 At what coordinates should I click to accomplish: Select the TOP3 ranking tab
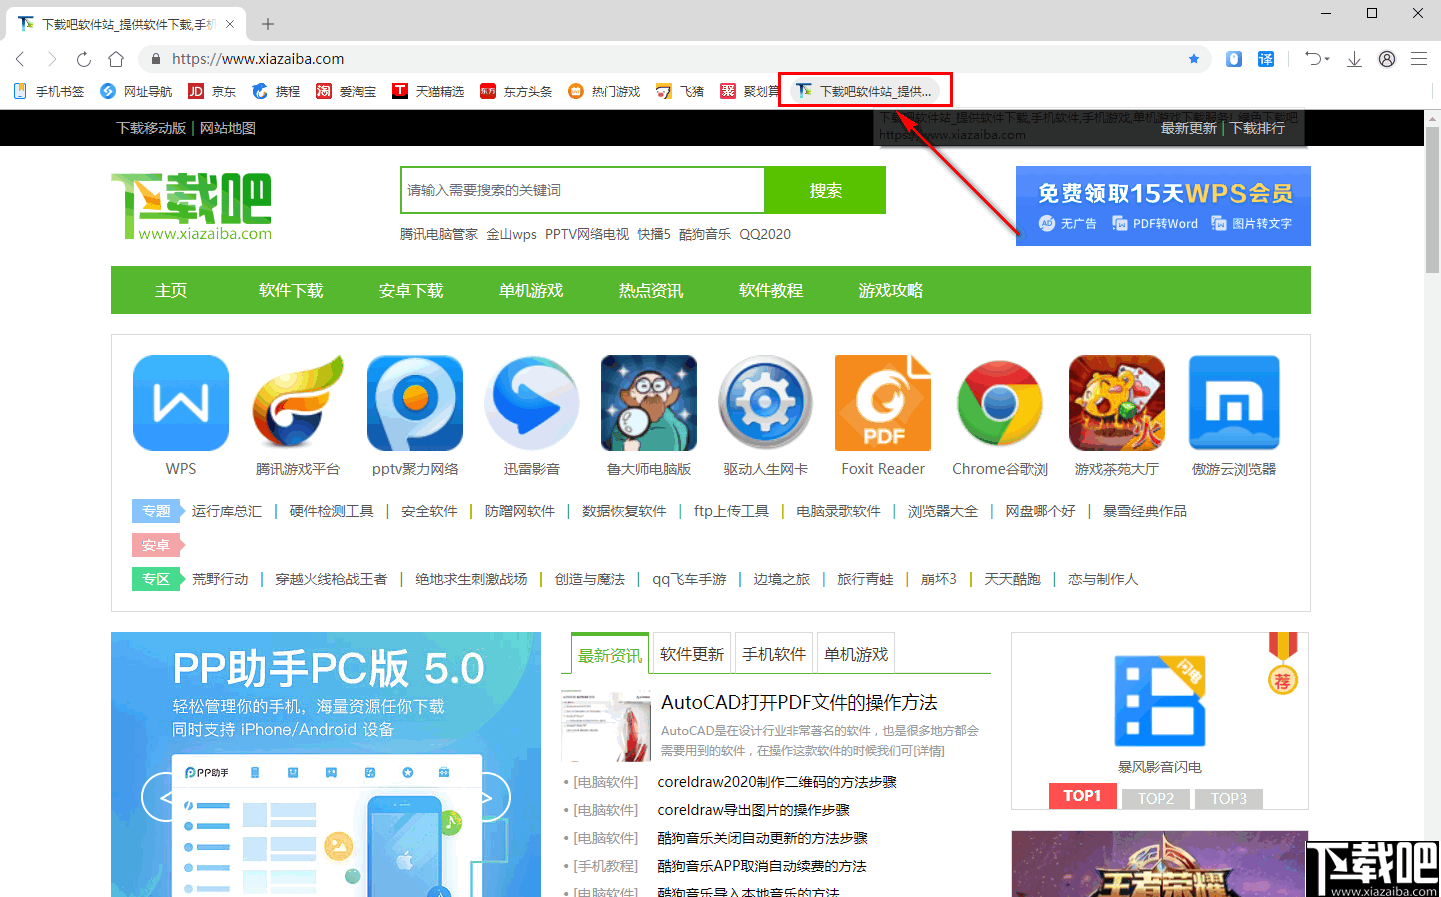tap(1229, 798)
